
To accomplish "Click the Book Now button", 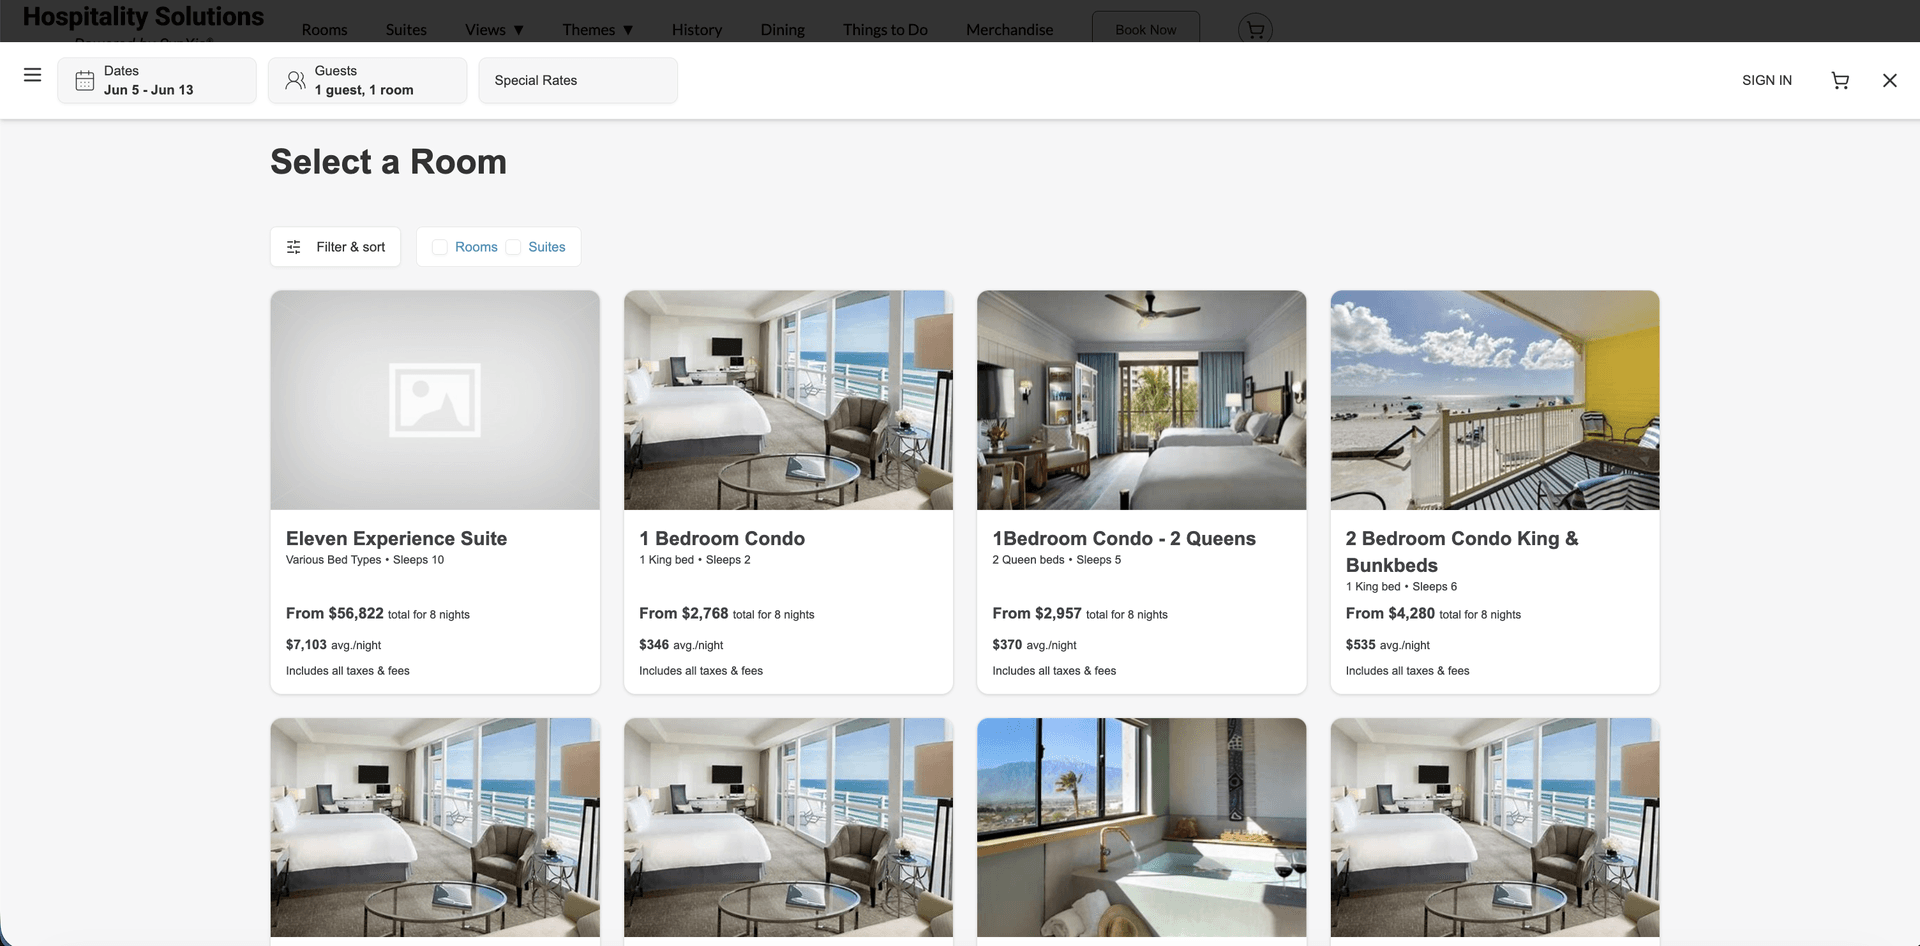I will point(1146,29).
